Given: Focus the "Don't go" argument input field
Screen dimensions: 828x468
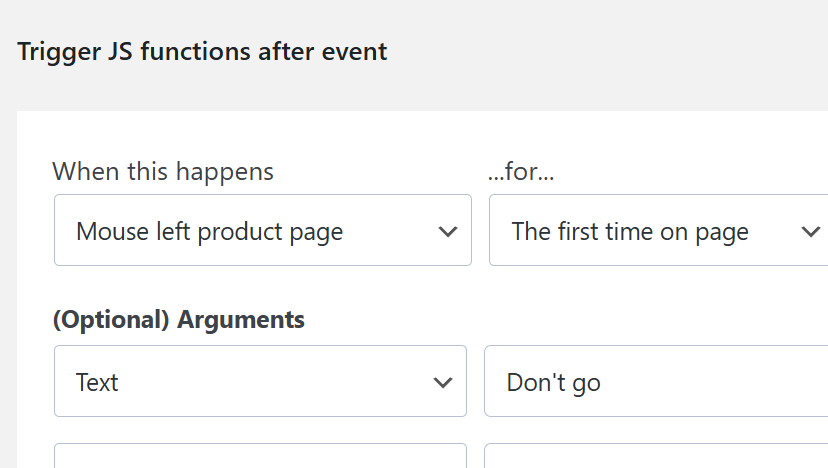Looking at the screenshot, I should click(x=655, y=381).
